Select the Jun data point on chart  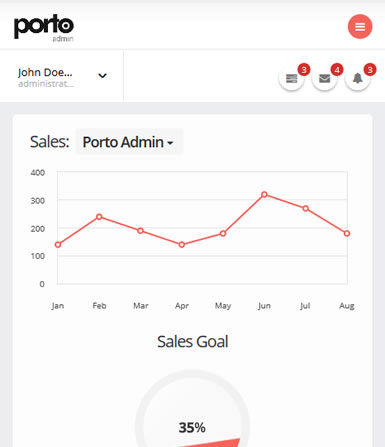(x=264, y=194)
